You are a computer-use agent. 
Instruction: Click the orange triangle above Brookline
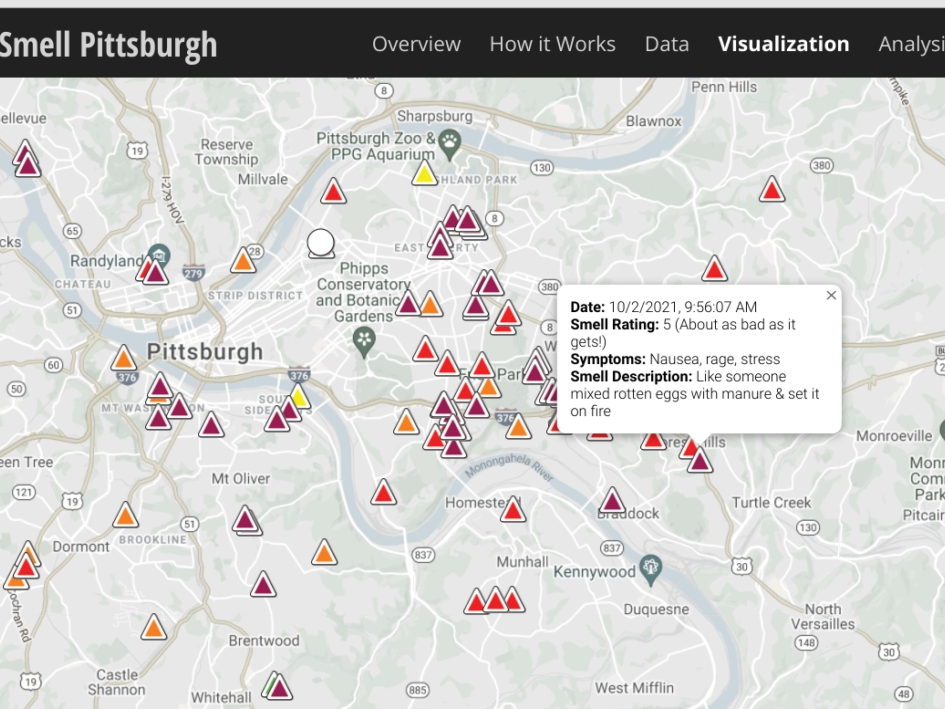click(125, 514)
